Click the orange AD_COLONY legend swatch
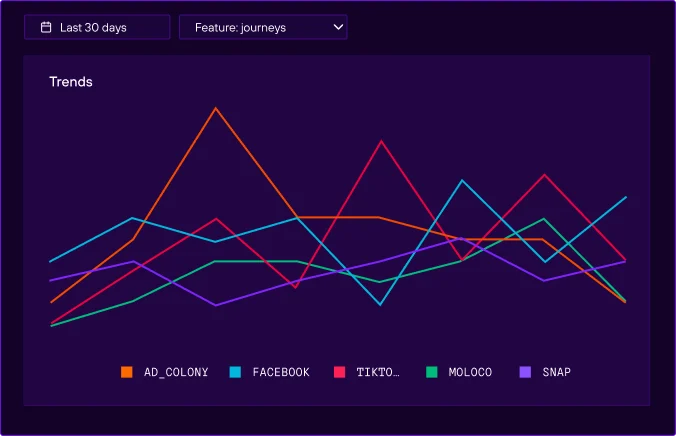 point(127,372)
